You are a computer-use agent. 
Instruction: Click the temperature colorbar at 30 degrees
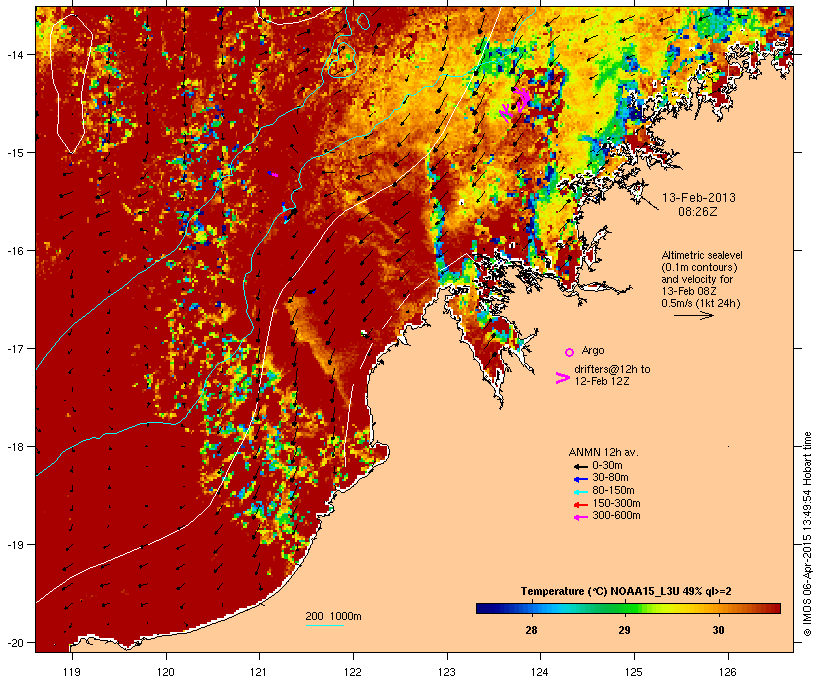tap(719, 608)
